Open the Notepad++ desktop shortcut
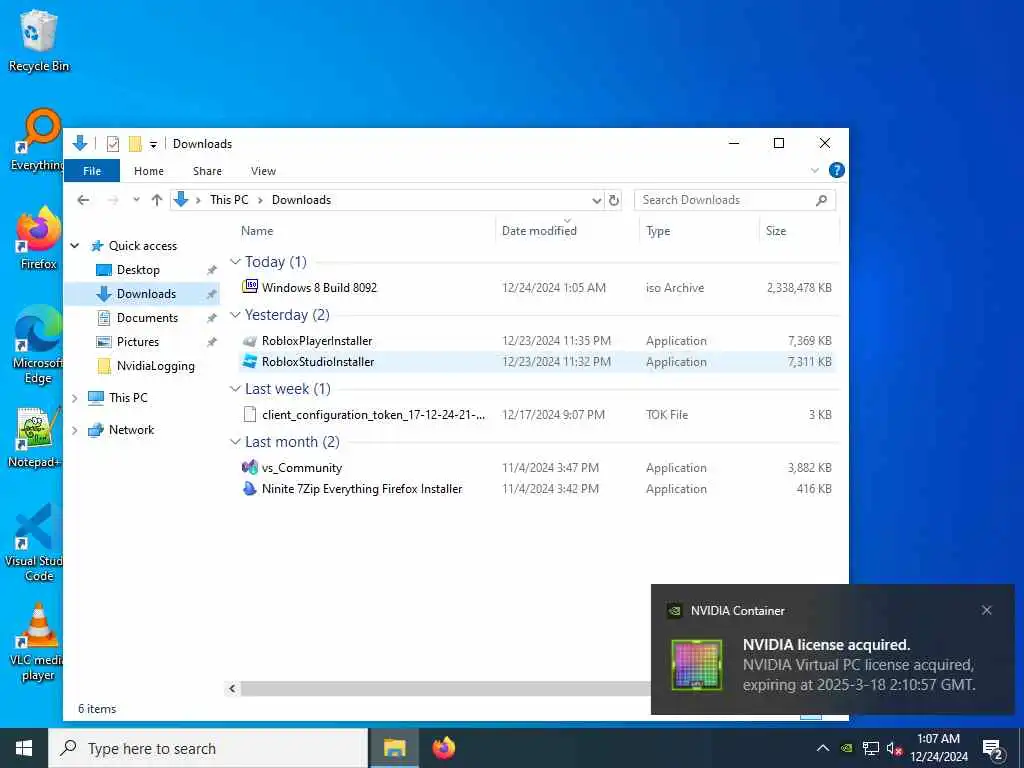1024x768 pixels. (x=35, y=438)
